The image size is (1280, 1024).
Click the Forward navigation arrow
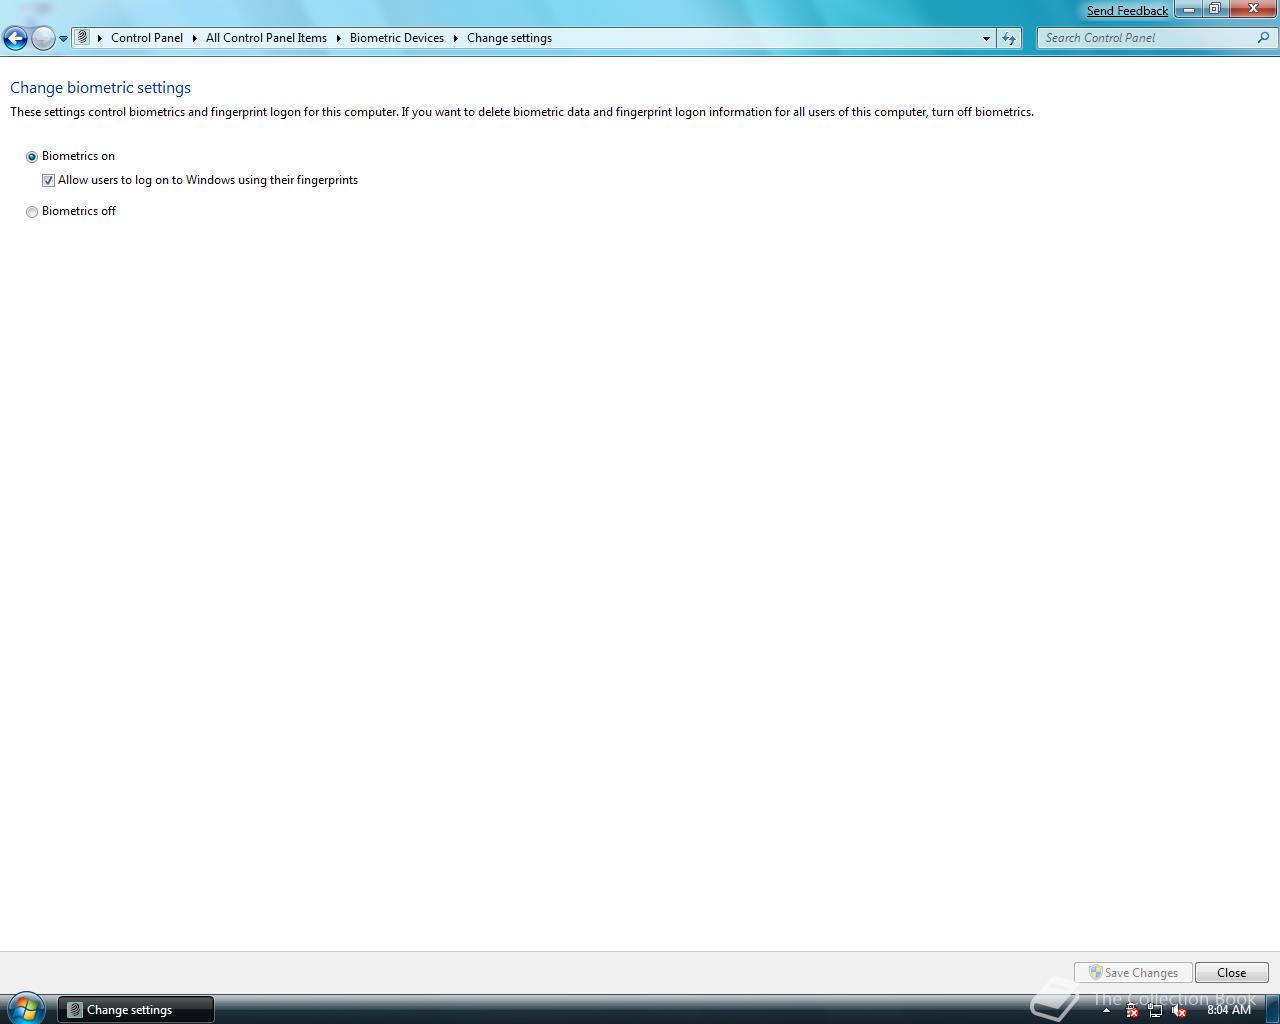pos(43,38)
